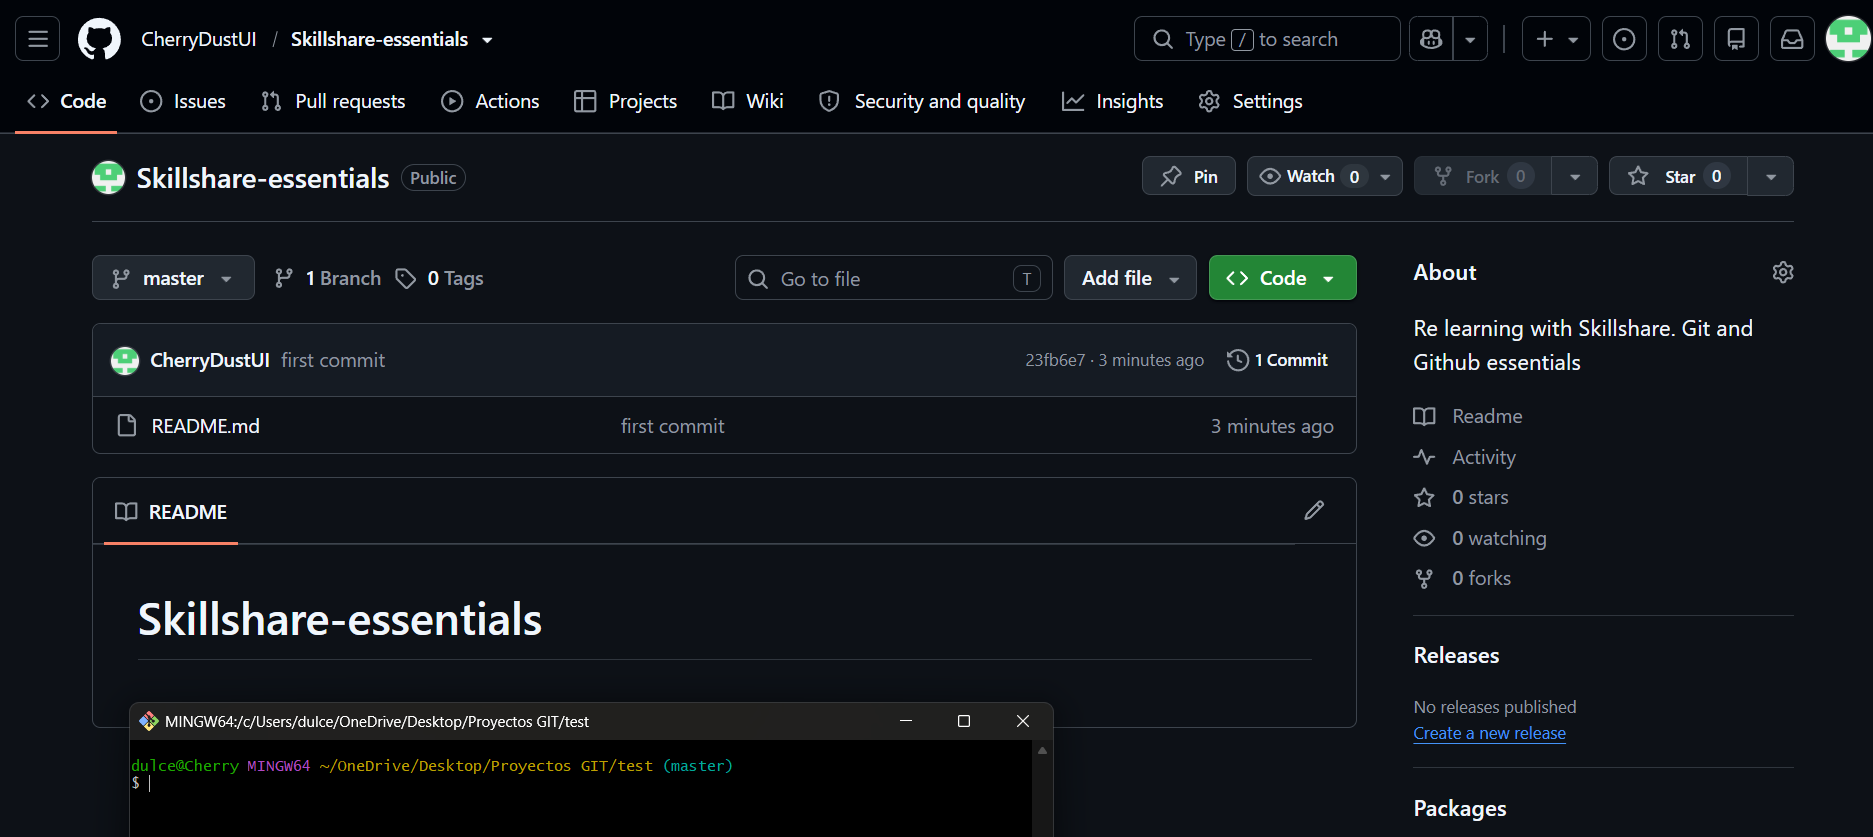Image resolution: width=1873 pixels, height=837 pixels.
Task: Expand the Add file dropdown
Action: point(1130,278)
